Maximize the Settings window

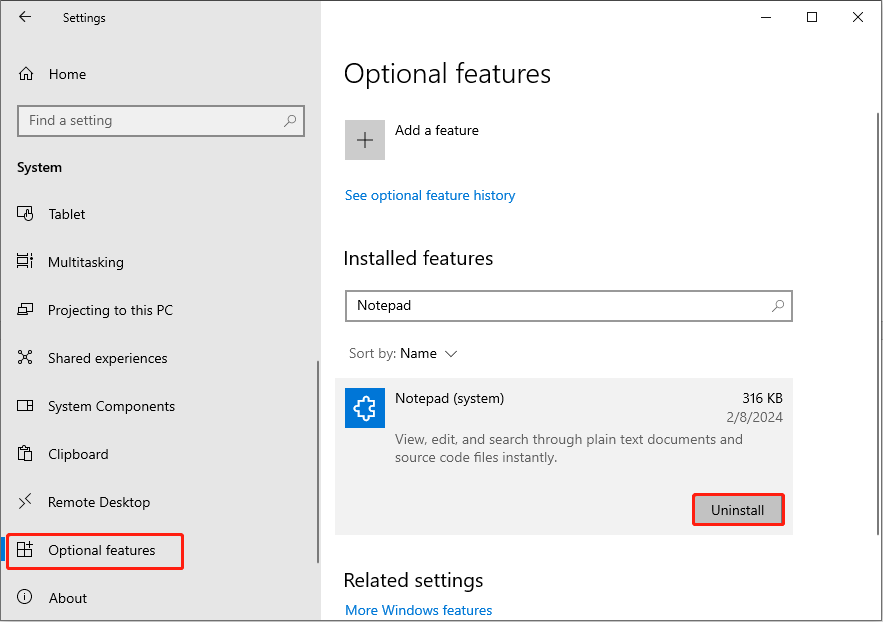coord(812,17)
